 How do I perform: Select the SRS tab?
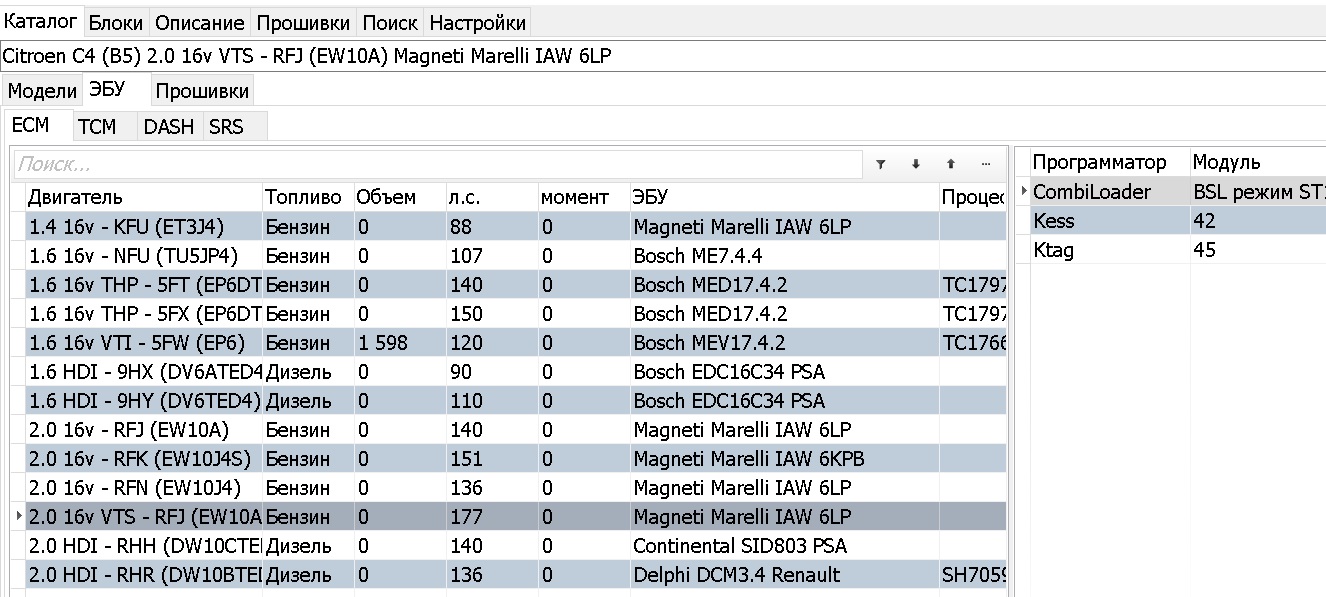coord(226,126)
